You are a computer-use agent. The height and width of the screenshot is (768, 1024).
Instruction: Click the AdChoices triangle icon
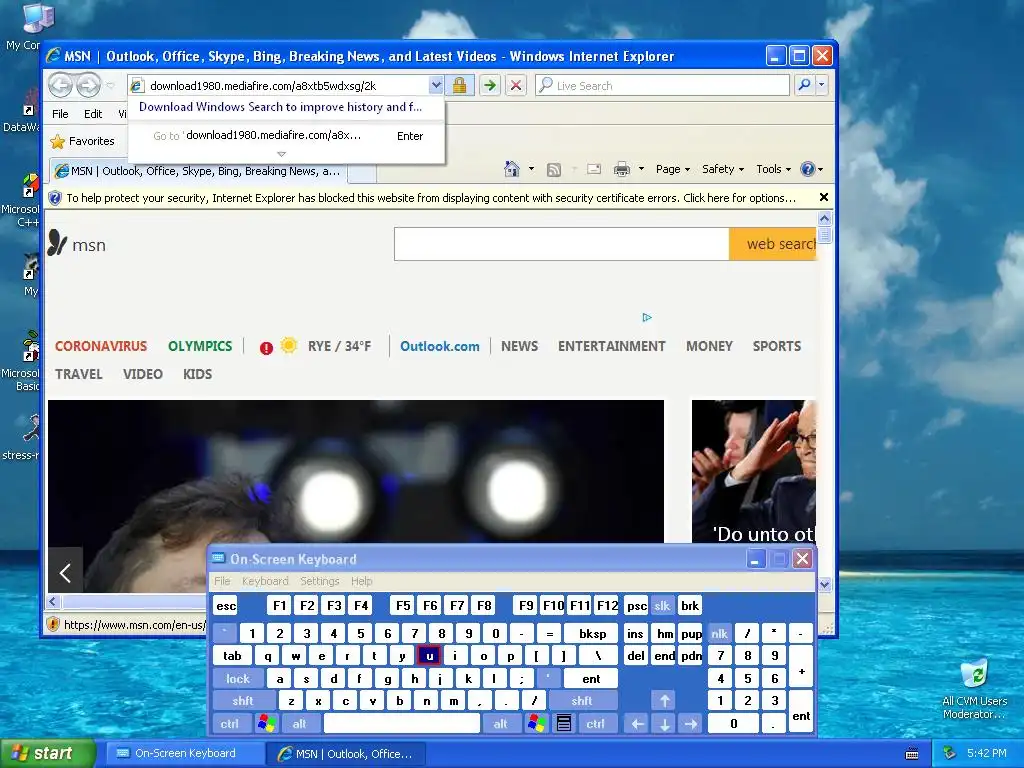click(x=647, y=317)
